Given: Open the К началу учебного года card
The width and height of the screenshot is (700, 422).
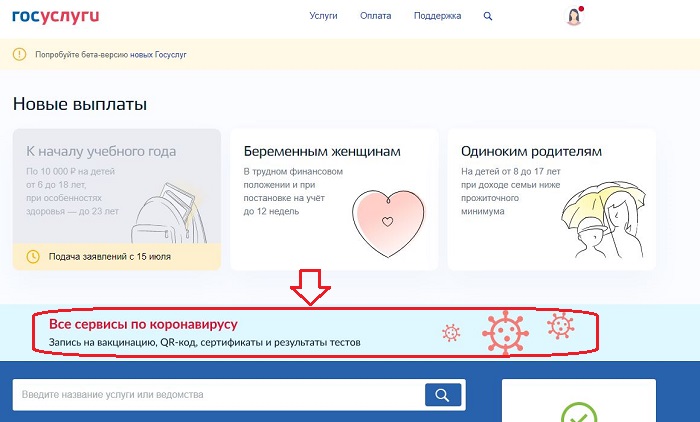Looking at the screenshot, I should [101, 152].
